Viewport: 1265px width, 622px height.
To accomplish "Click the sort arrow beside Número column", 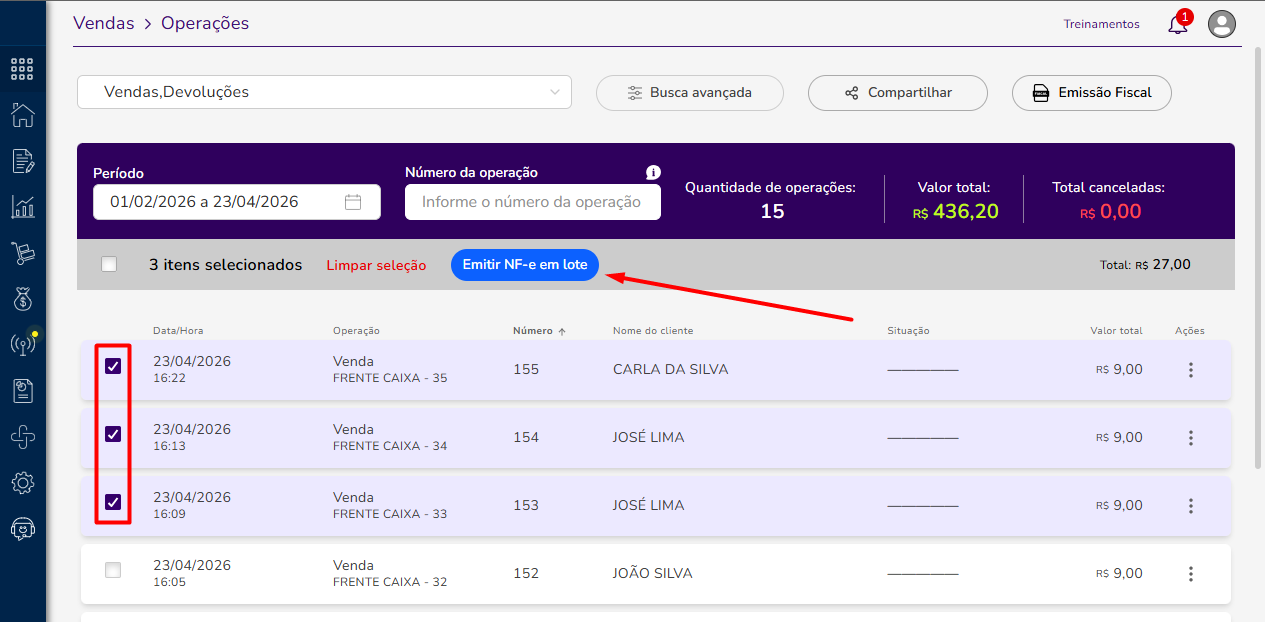I will (562, 331).
